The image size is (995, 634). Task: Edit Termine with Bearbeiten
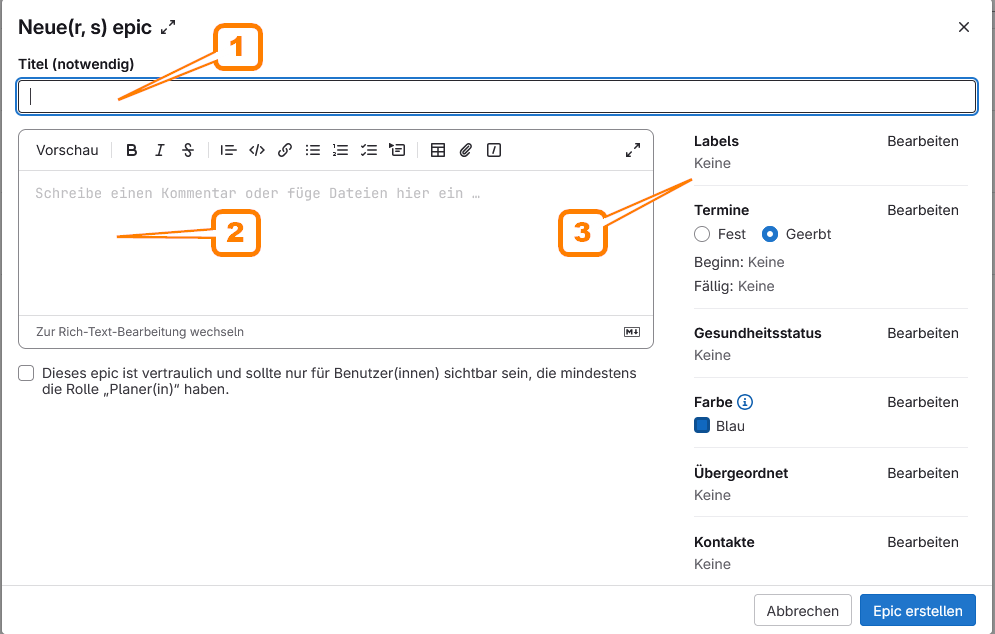pos(923,210)
